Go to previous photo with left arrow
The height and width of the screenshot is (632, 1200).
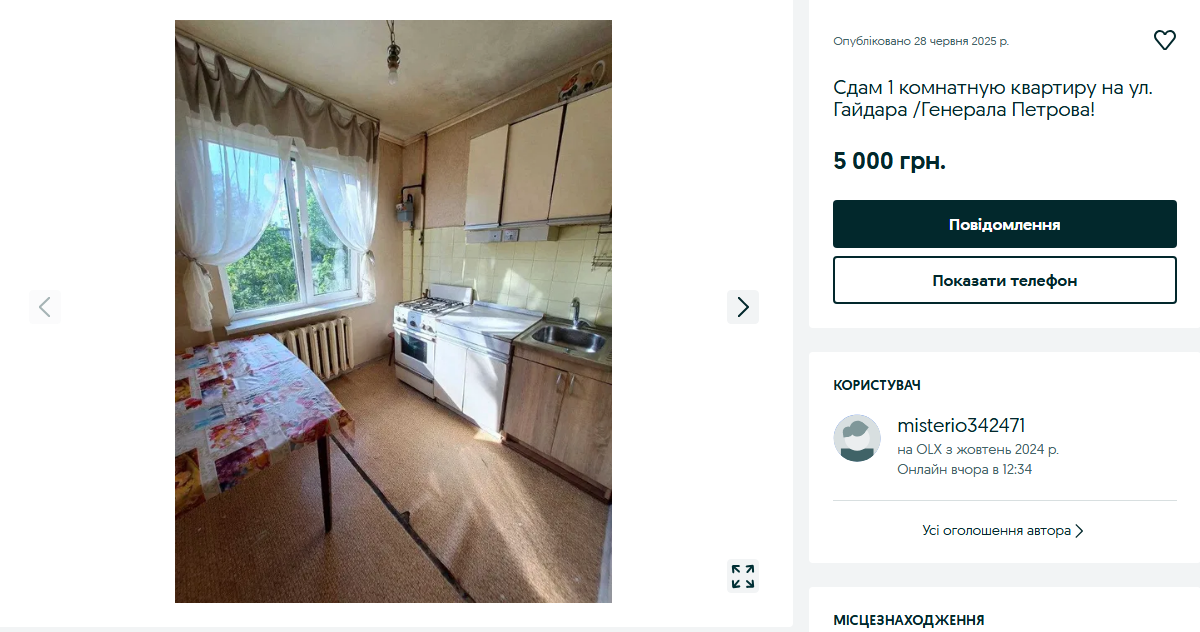(x=44, y=307)
